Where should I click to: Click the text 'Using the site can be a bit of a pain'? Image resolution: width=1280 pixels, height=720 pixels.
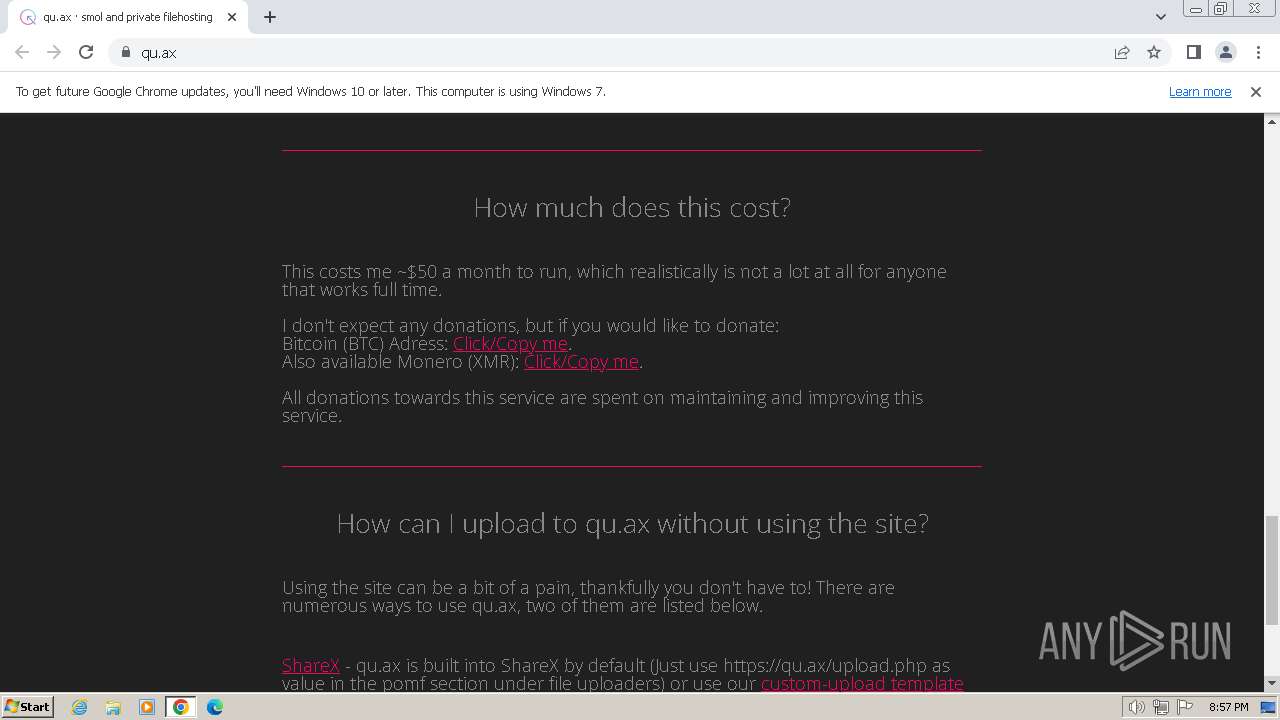pos(428,587)
